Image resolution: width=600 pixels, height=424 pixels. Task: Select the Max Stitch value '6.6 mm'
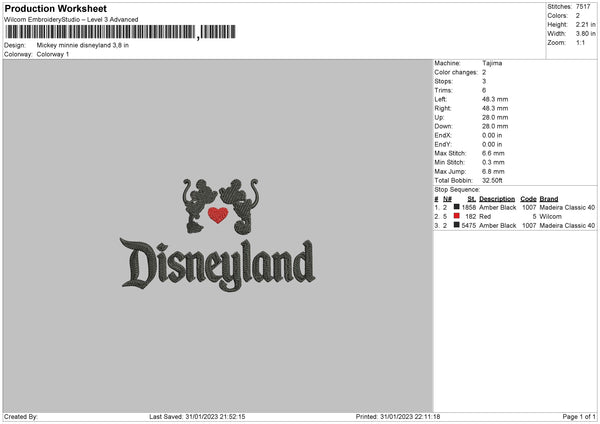click(x=493, y=153)
